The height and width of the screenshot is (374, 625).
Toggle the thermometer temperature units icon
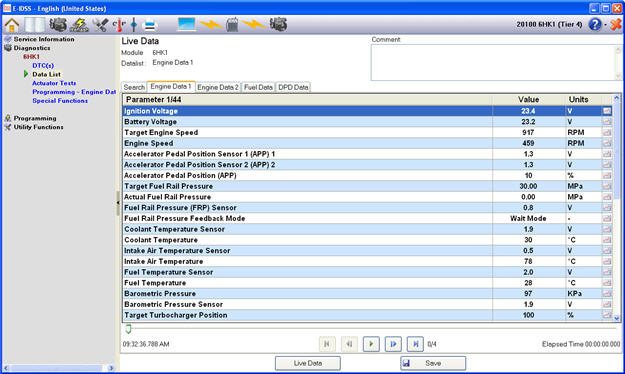click(x=119, y=25)
